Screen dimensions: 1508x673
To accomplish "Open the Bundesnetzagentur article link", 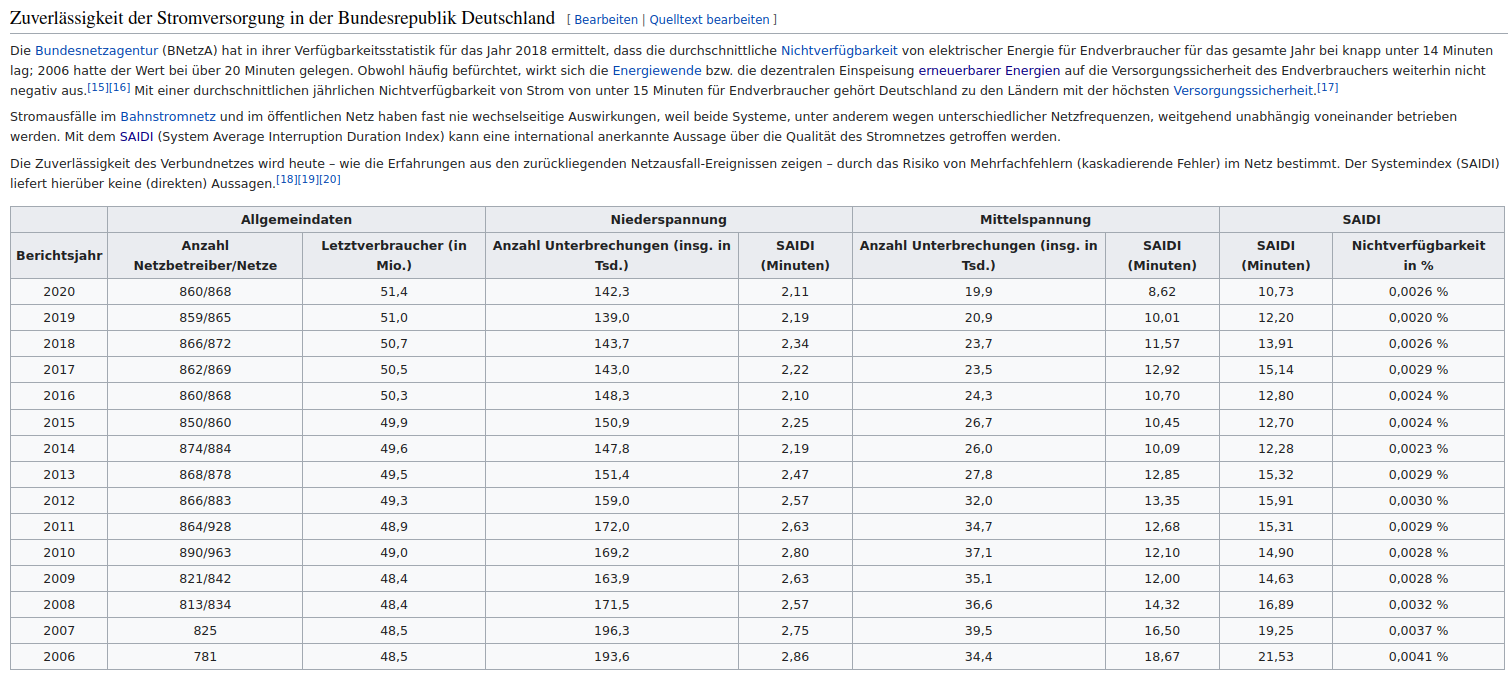I will [96, 50].
